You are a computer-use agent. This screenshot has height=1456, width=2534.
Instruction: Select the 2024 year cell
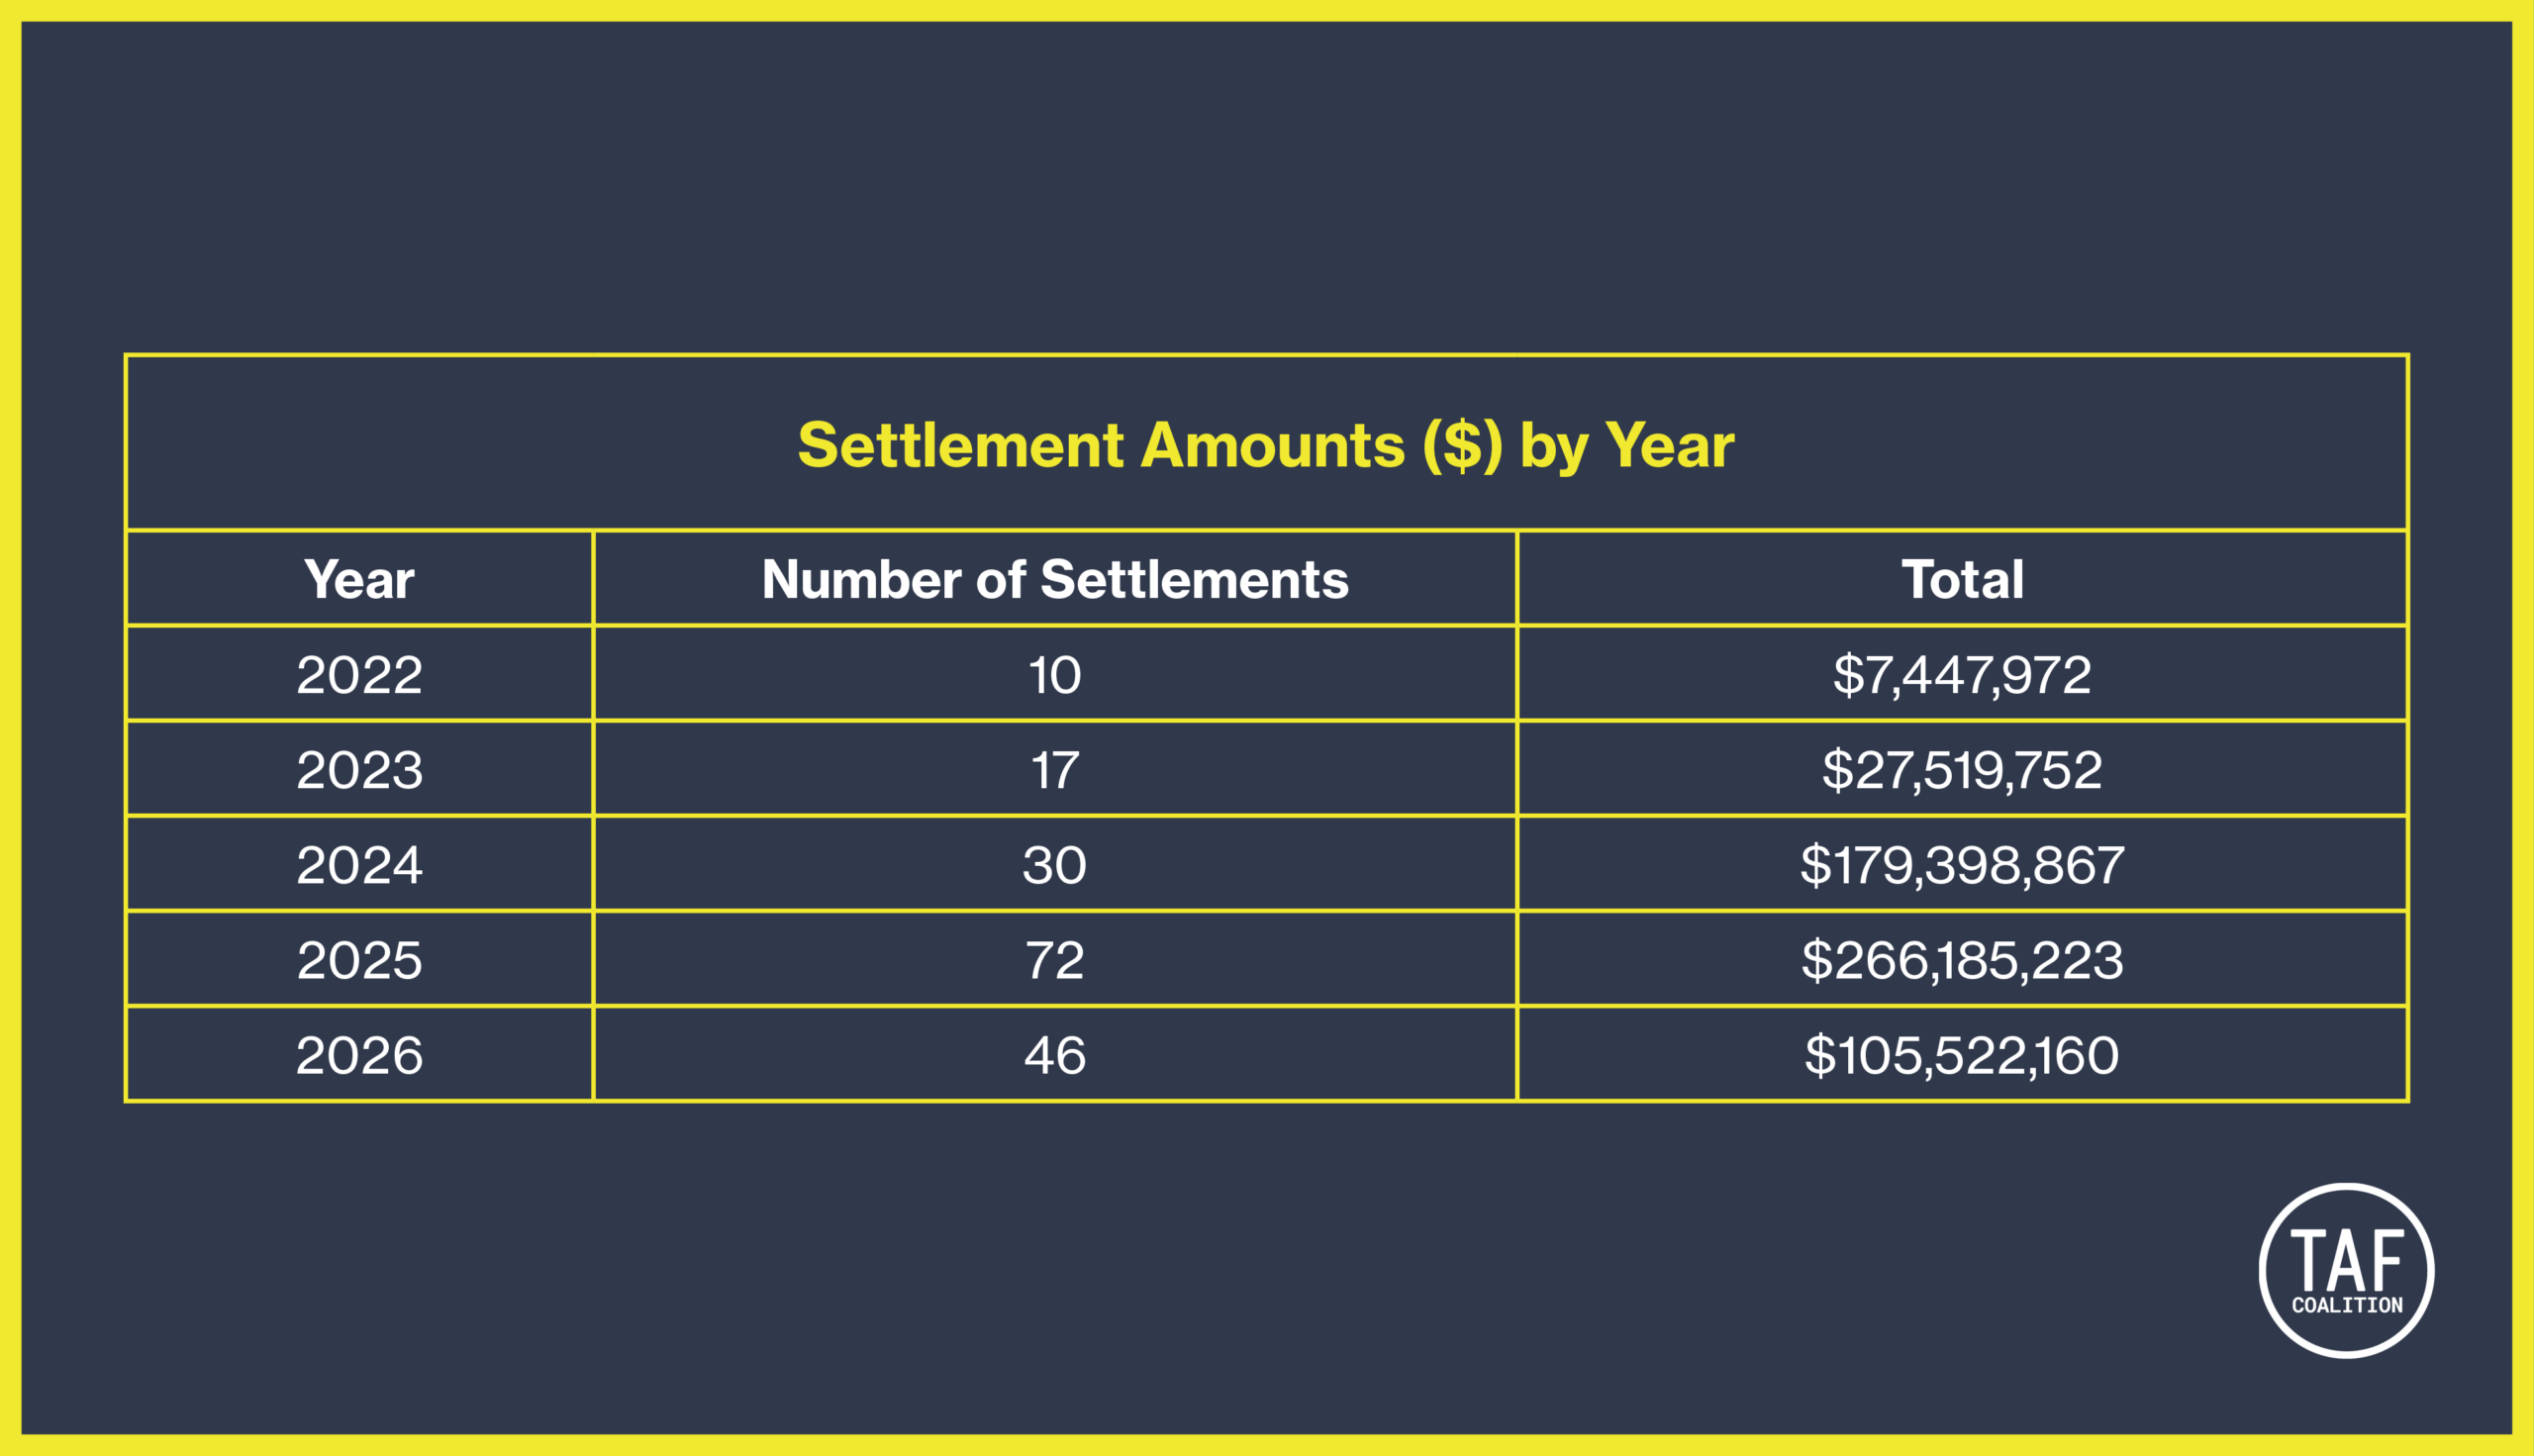click(359, 864)
